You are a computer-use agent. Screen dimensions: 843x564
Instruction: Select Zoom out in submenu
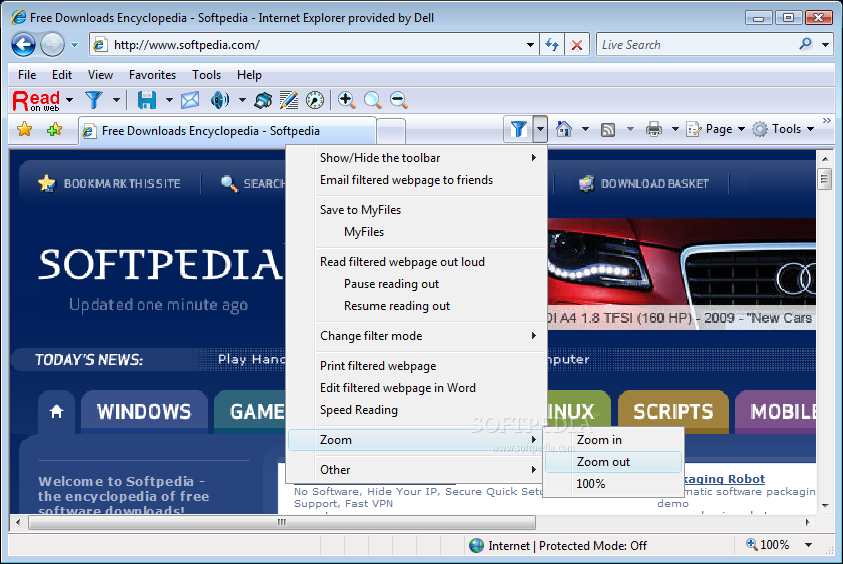pos(613,462)
